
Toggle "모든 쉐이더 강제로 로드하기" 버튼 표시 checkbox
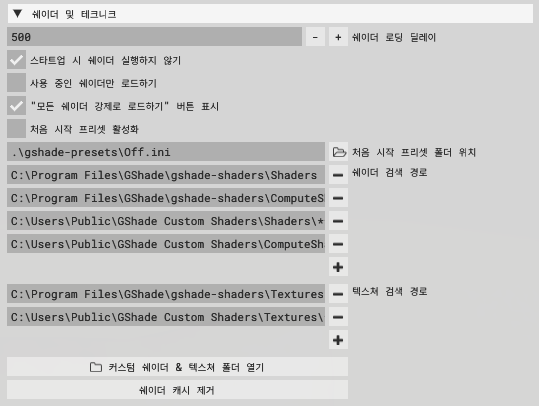click(x=16, y=106)
